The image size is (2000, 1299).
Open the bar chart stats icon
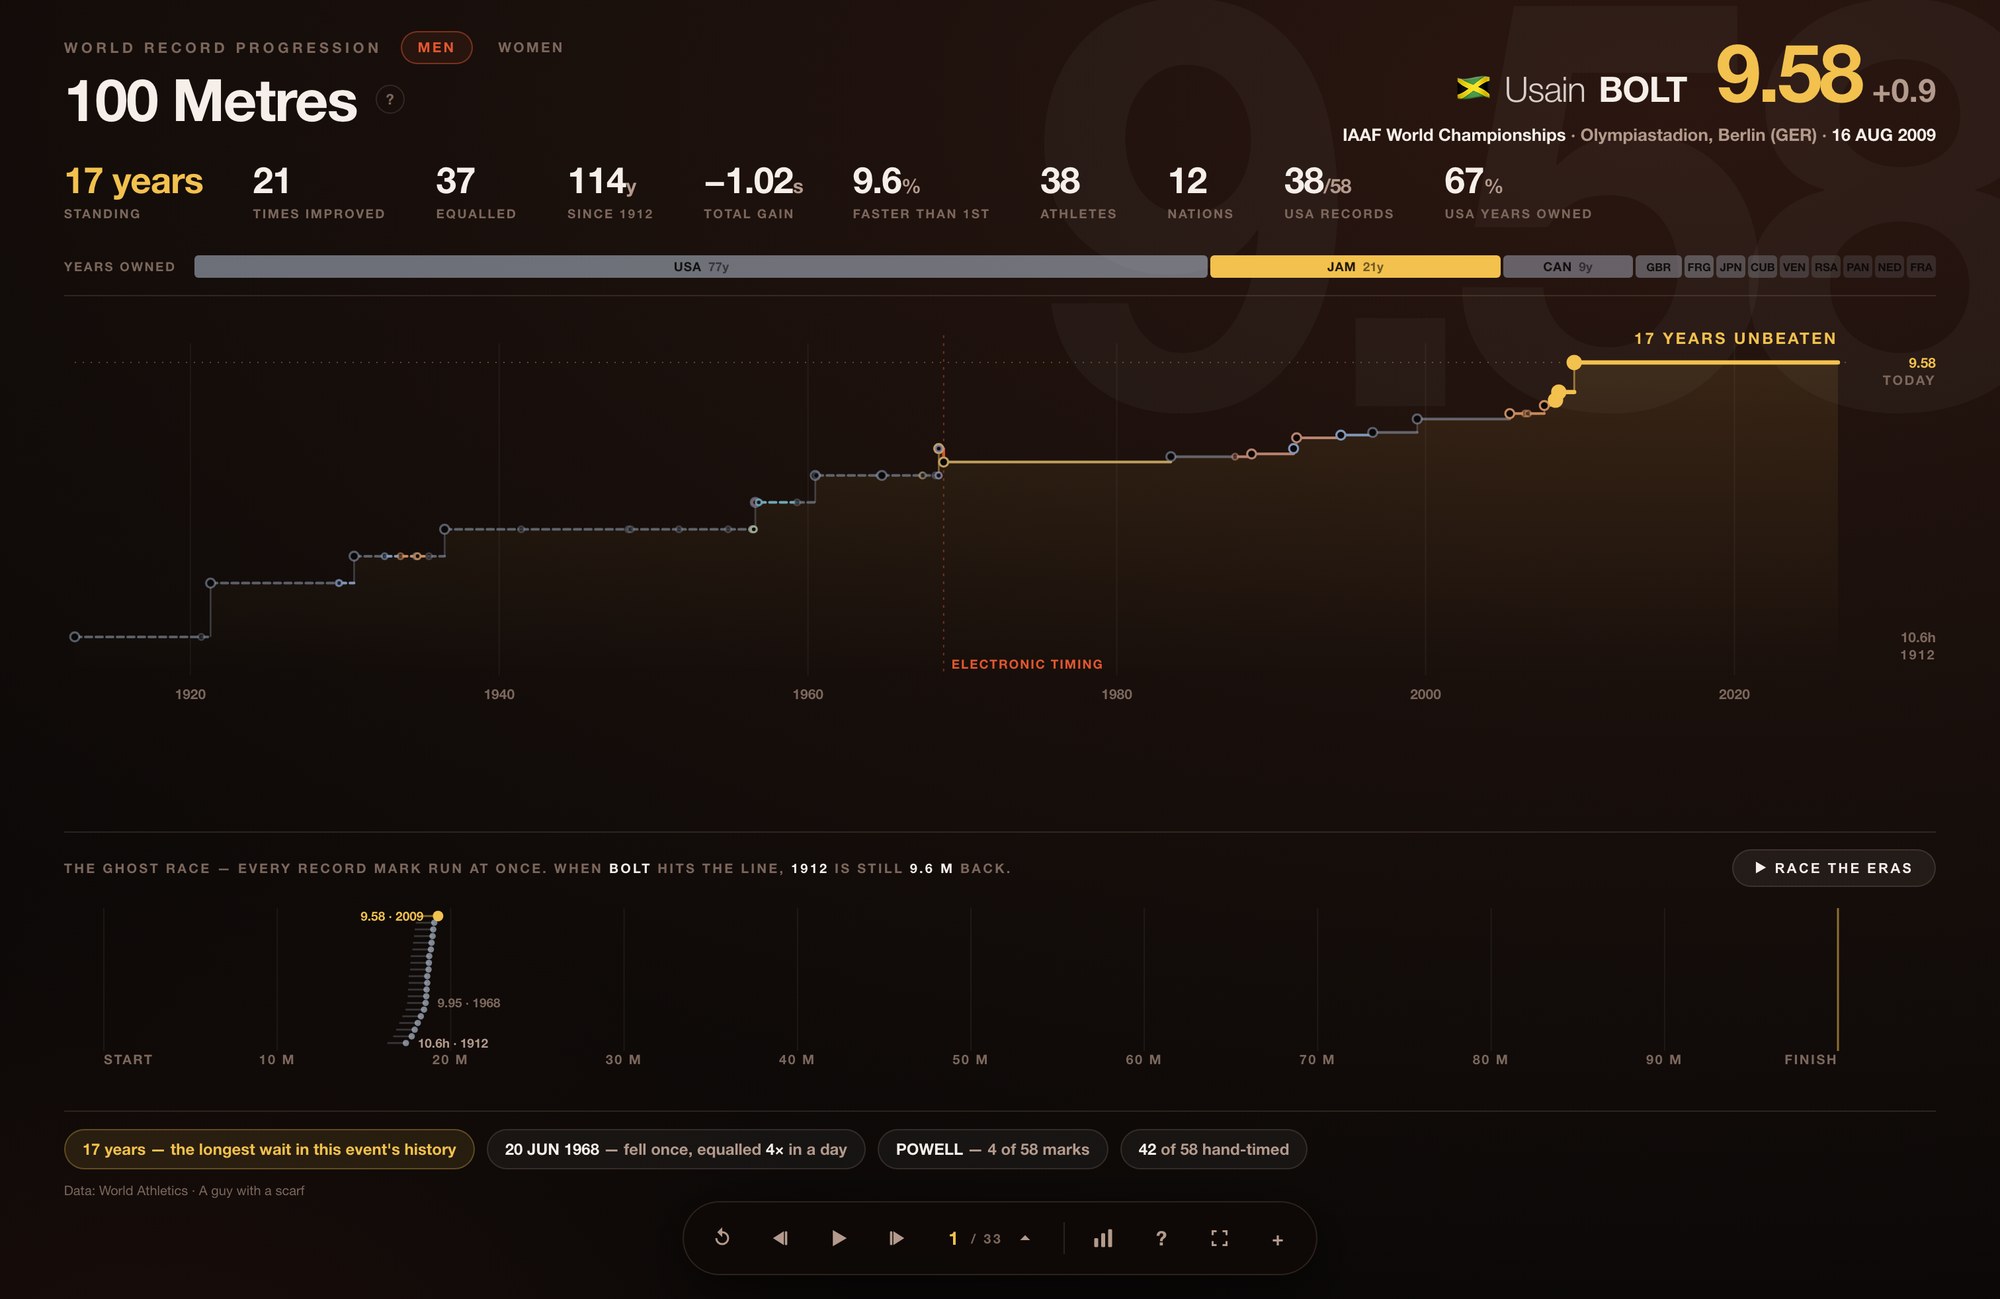tap(1103, 1238)
